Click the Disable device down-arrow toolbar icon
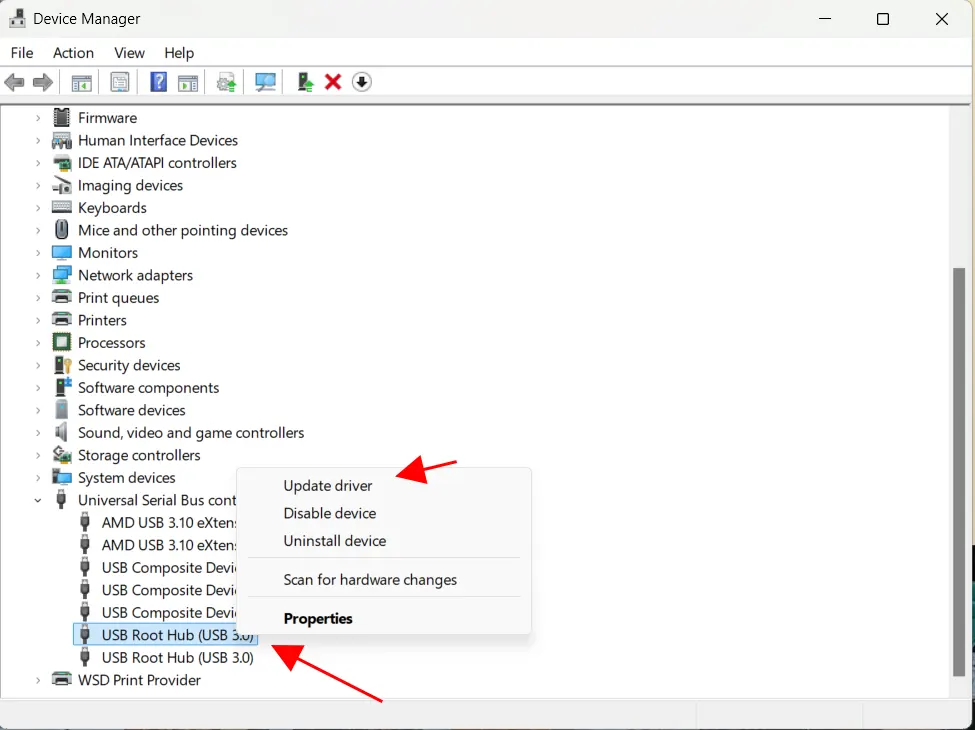Viewport: 975px width, 730px height. tap(361, 81)
